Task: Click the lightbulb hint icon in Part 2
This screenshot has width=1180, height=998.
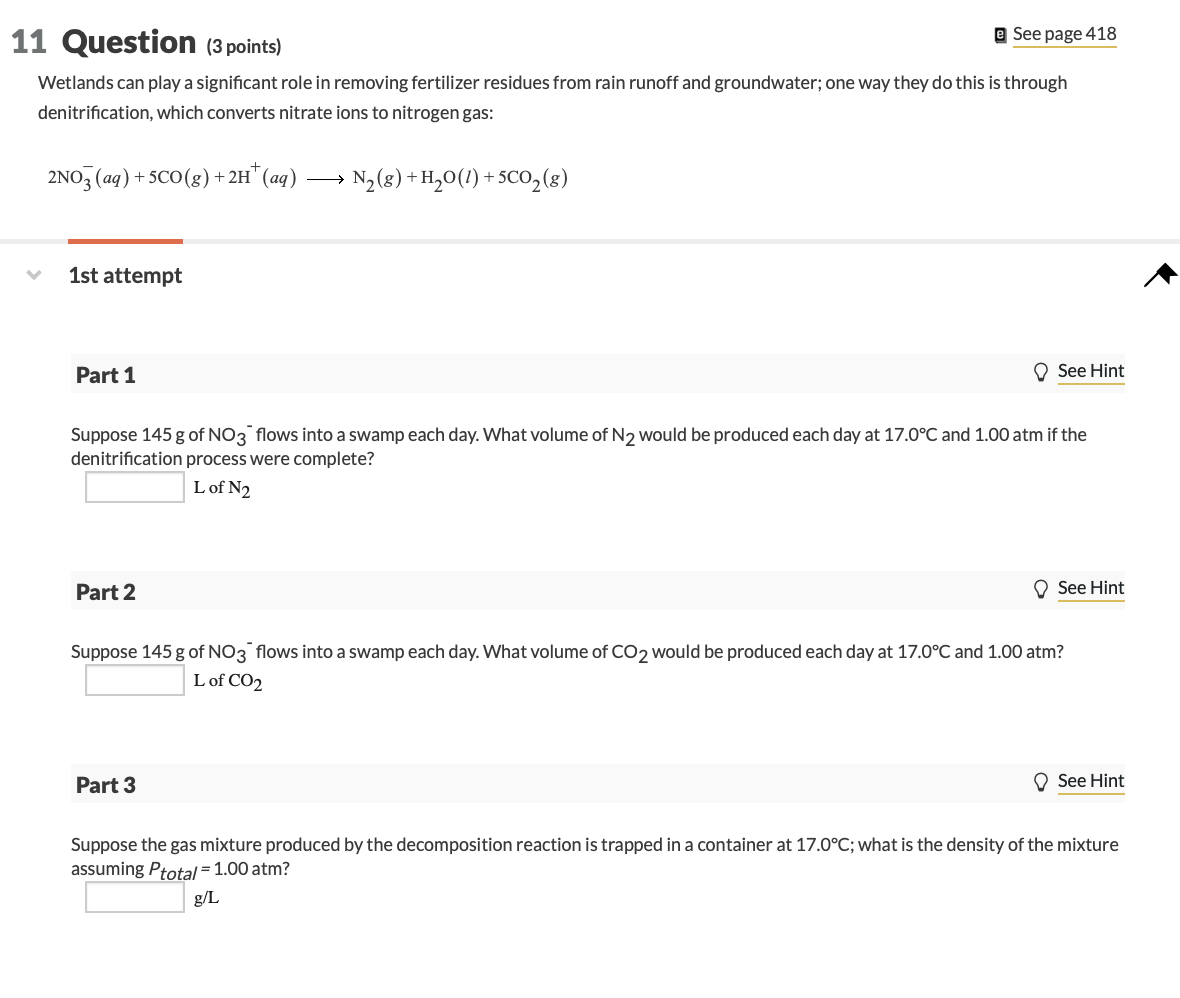Action: pyautogui.click(x=1041, y=588)
